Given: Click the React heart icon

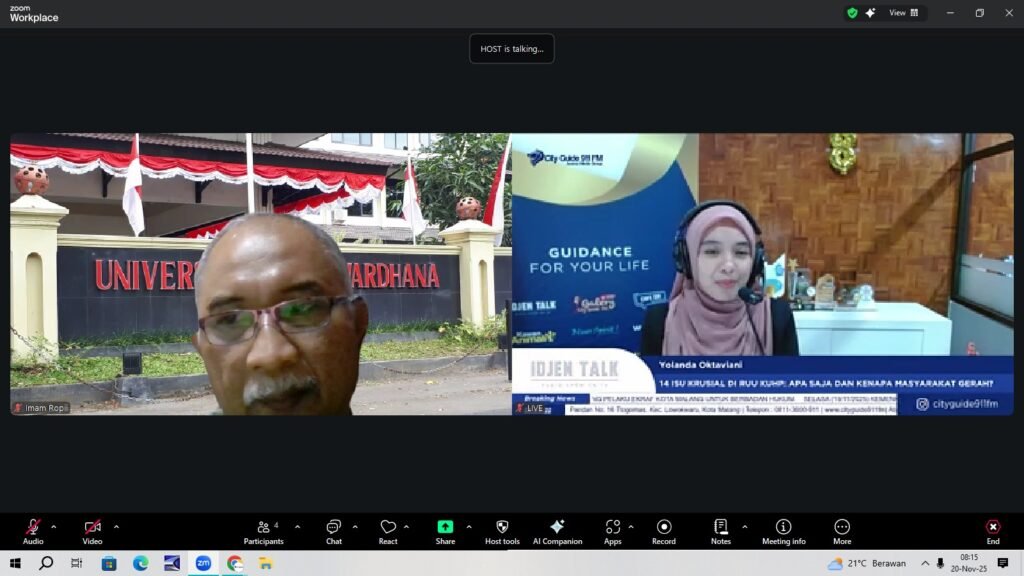Looking at the screenshot, I should (x=388, y=528).
